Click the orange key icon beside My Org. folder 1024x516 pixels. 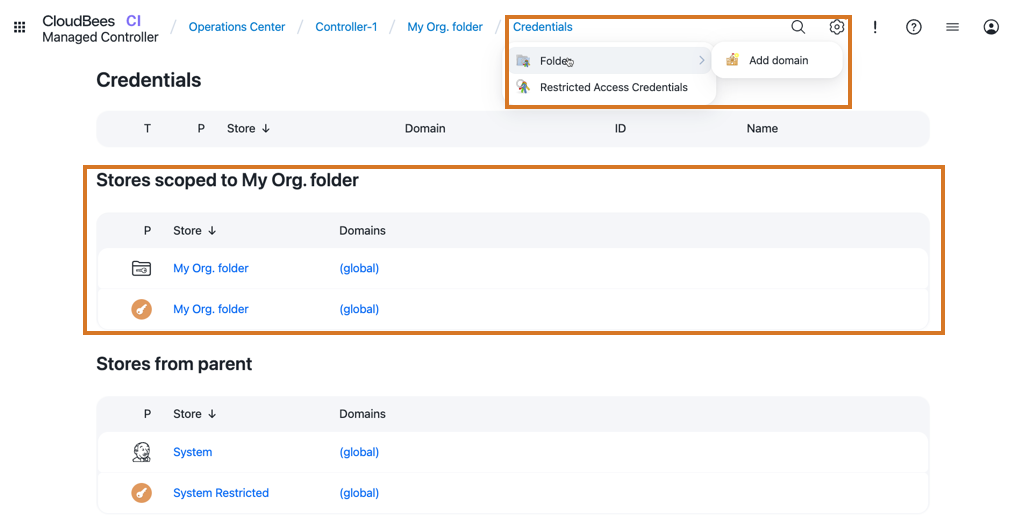(141, 309)
